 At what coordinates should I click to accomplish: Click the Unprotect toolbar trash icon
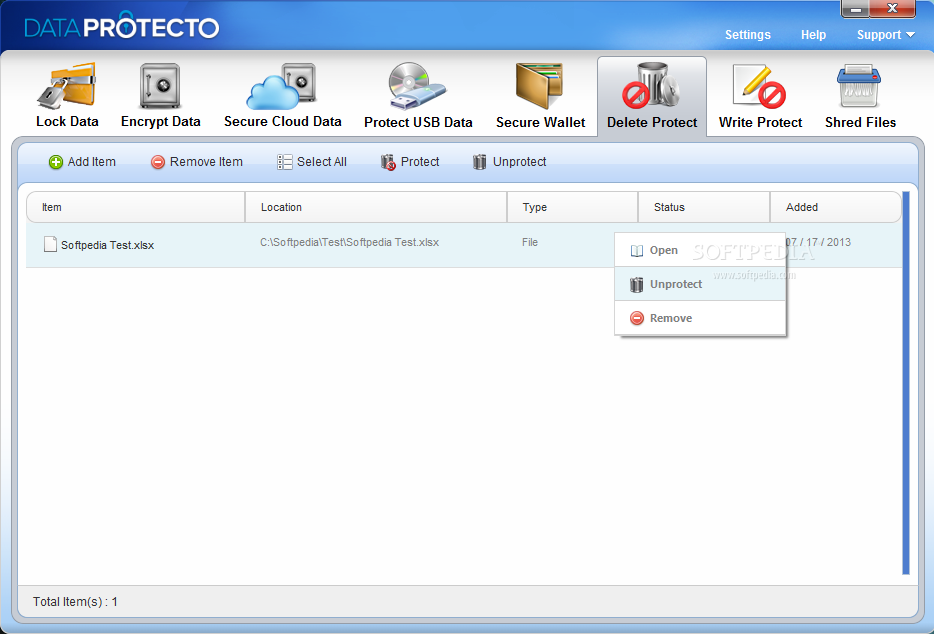(x=480, y=162)
